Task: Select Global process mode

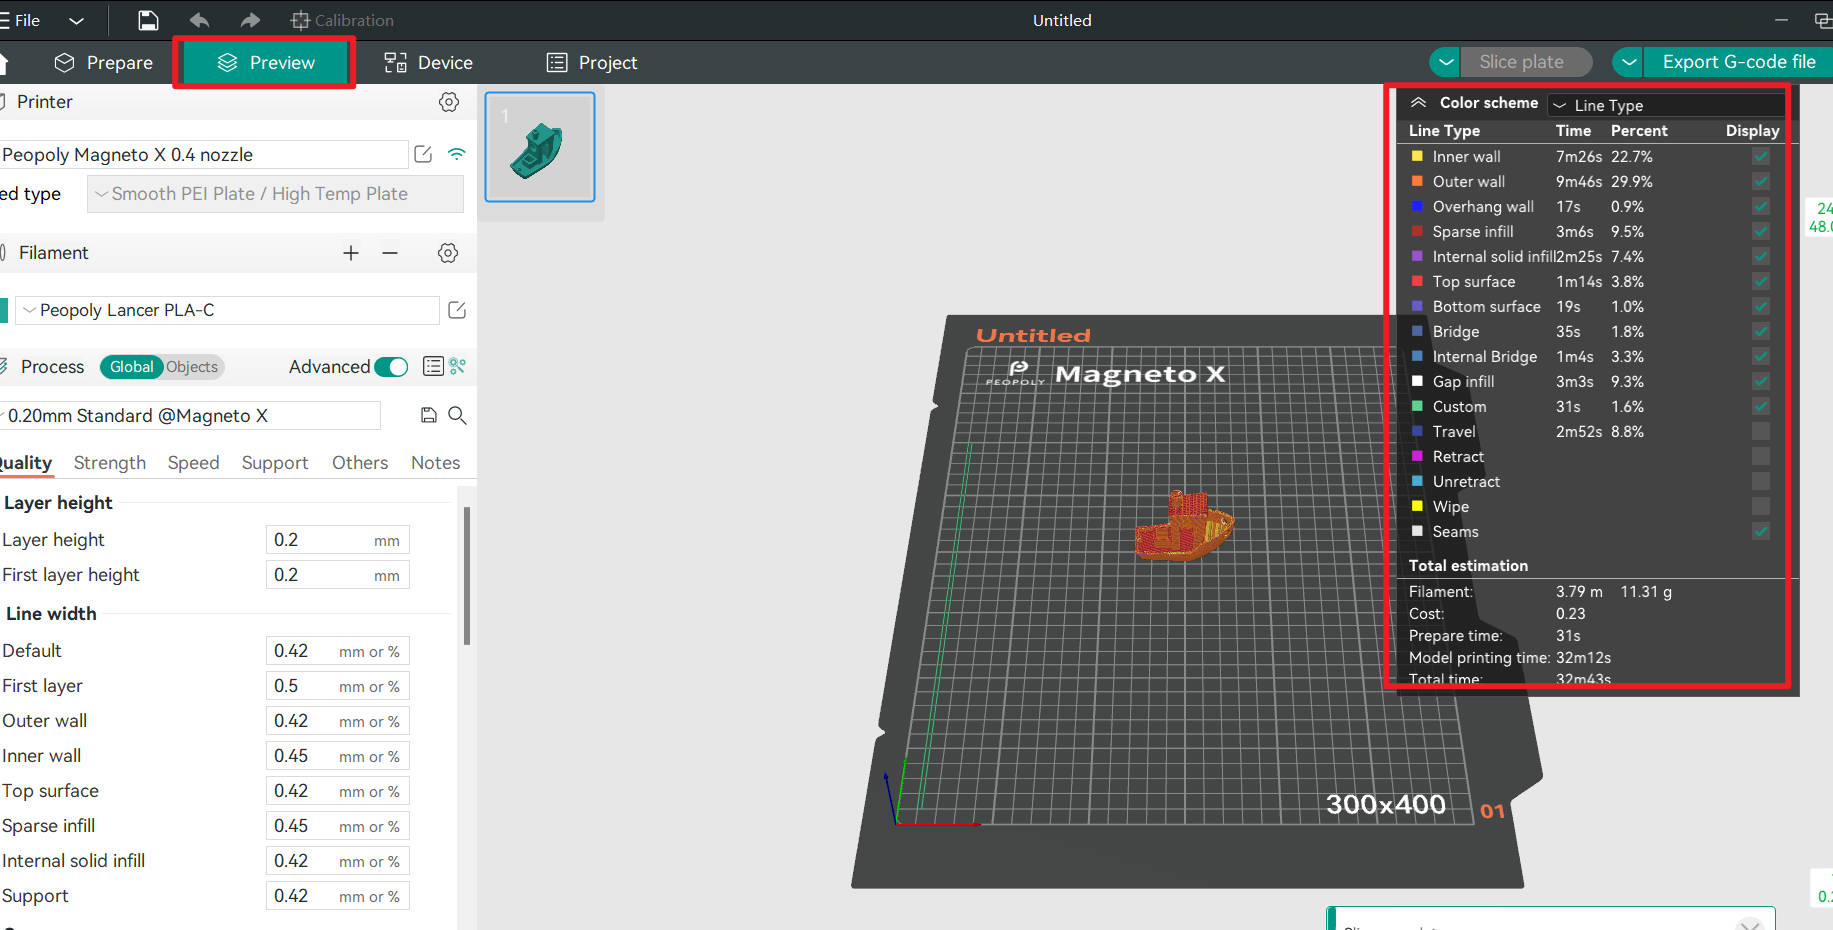Action: click(131, 367)
